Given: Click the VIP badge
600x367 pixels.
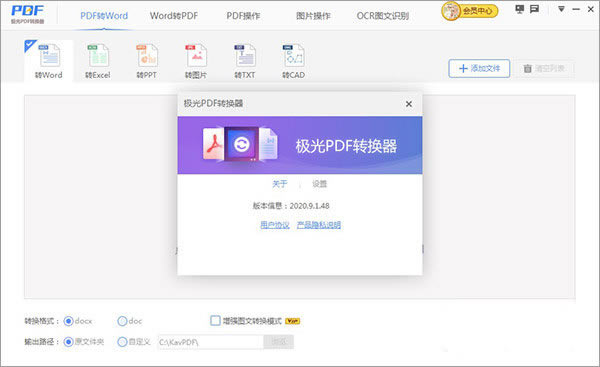Looking at the screenshot, I should coord(293,321).
